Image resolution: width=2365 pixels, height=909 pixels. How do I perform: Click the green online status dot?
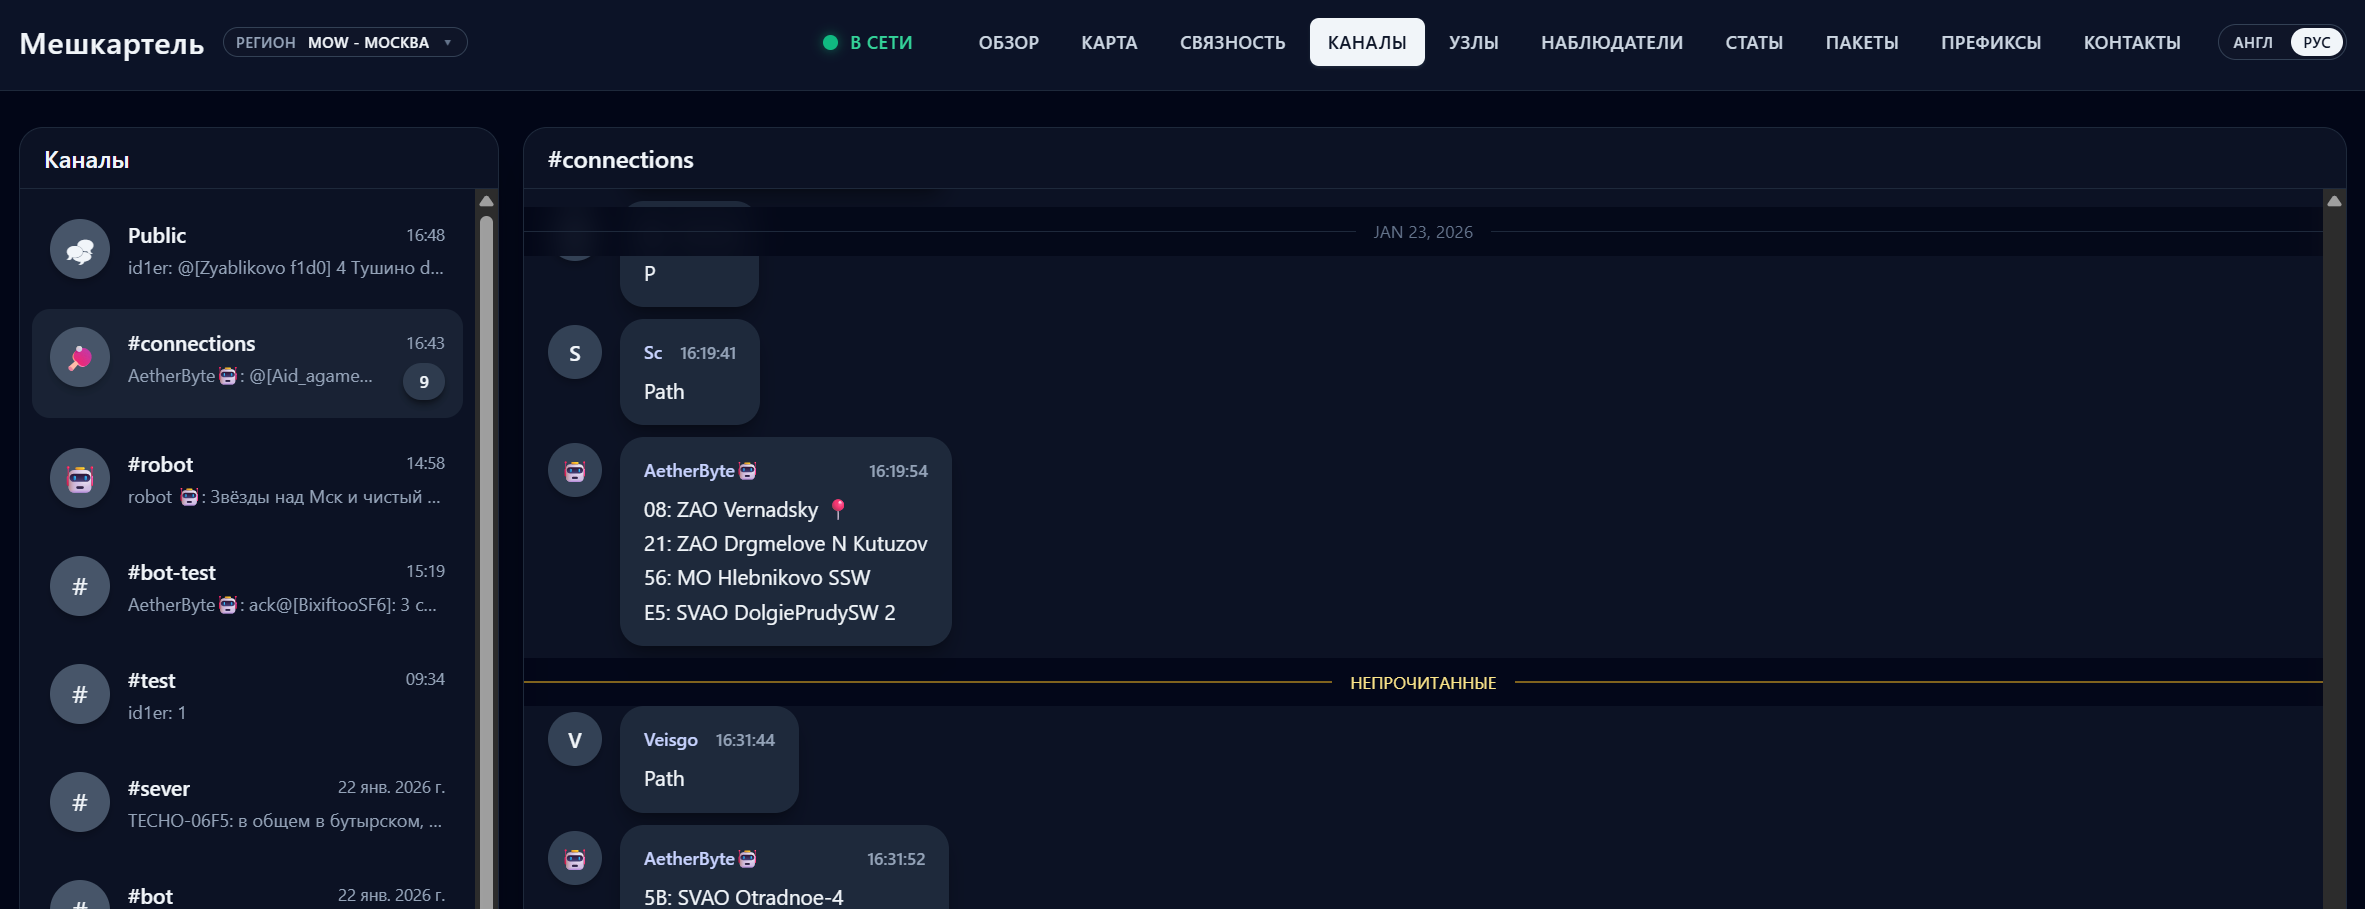(x=830, y=43)
